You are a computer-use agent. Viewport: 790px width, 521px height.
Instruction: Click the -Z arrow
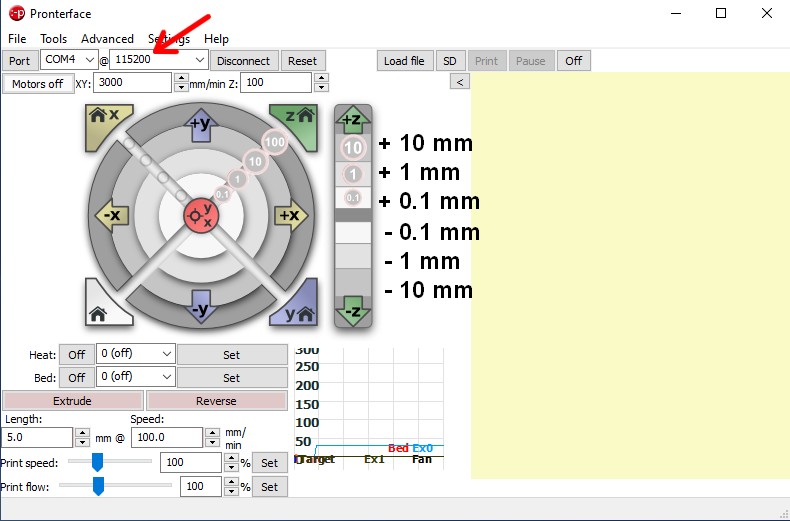[x=353, y=311]
